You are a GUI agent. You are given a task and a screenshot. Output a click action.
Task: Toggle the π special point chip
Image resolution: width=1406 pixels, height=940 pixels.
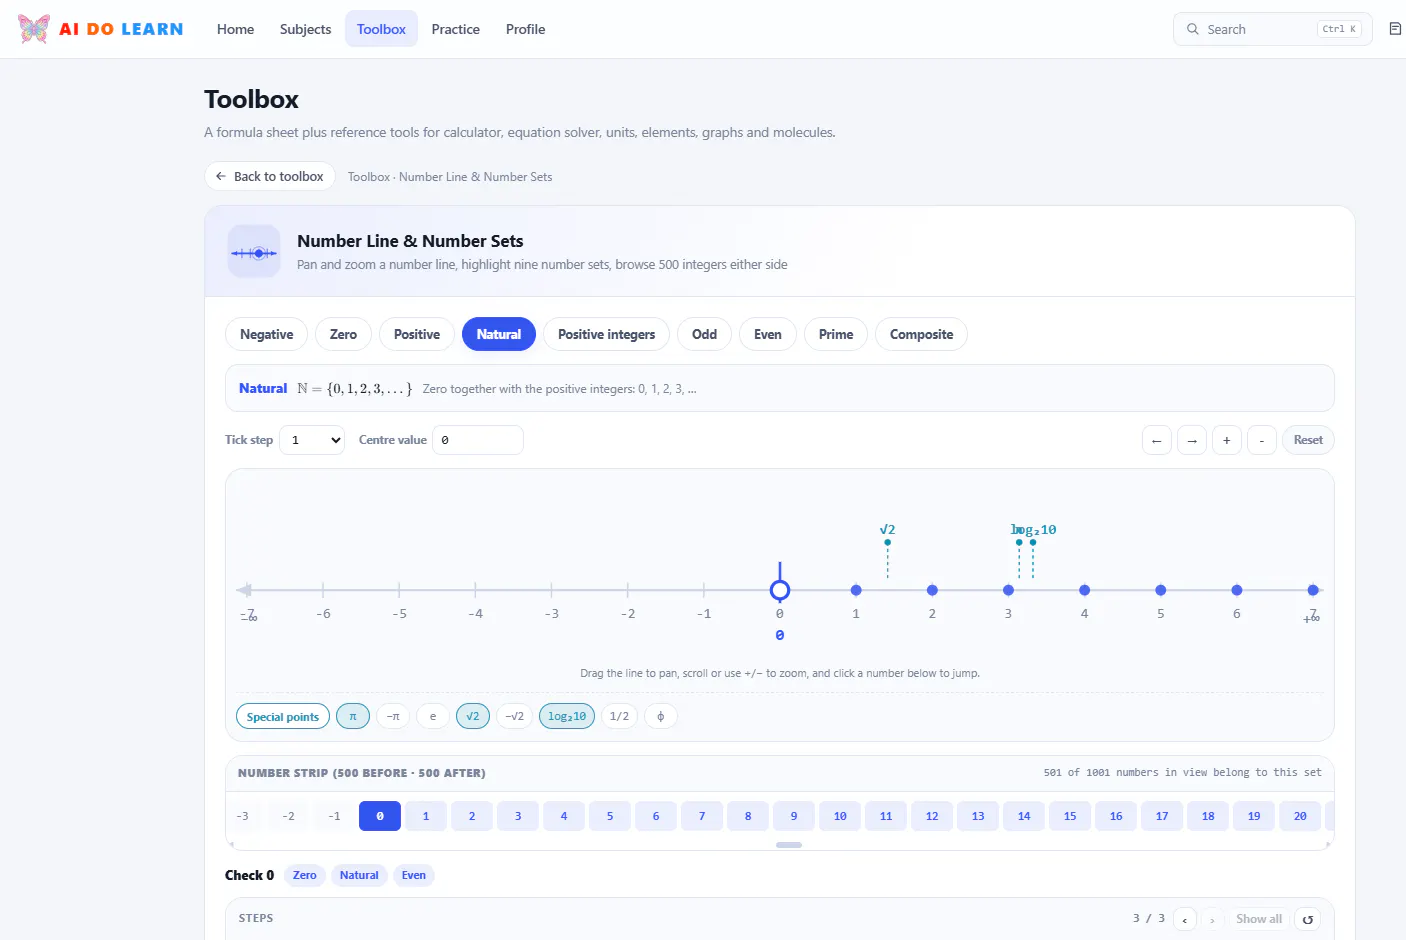(x=353, y=716)
